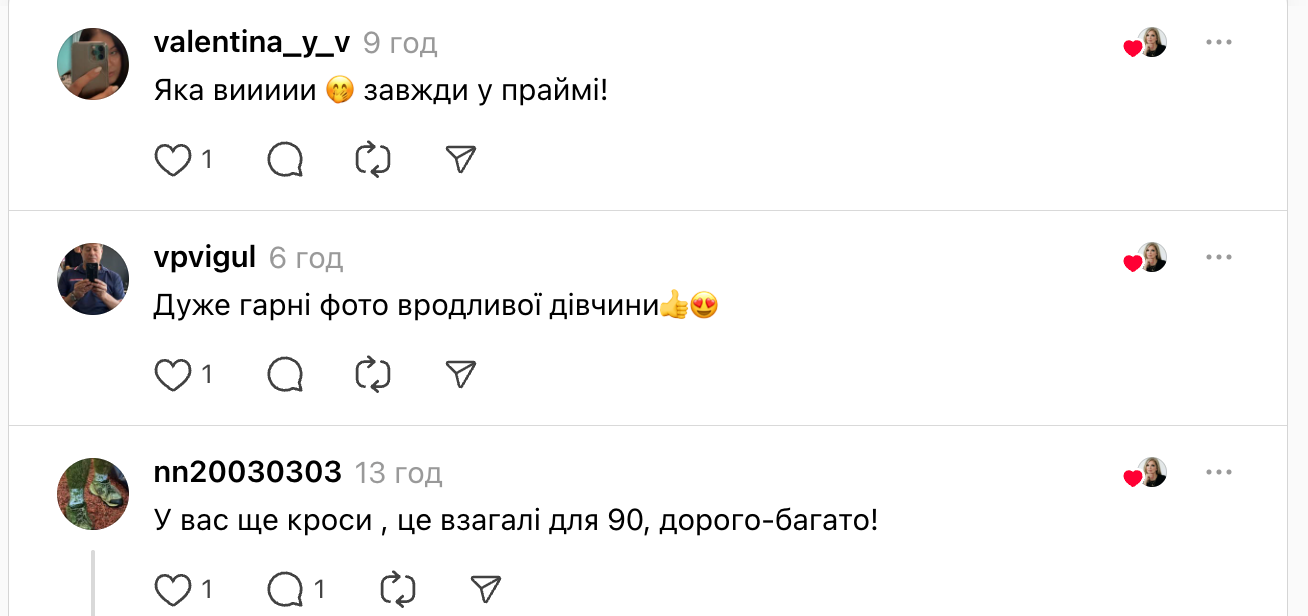1308x616 pixels.
Task: Share valentina_y_v's comment via send icon
Action: coord(460,160)
